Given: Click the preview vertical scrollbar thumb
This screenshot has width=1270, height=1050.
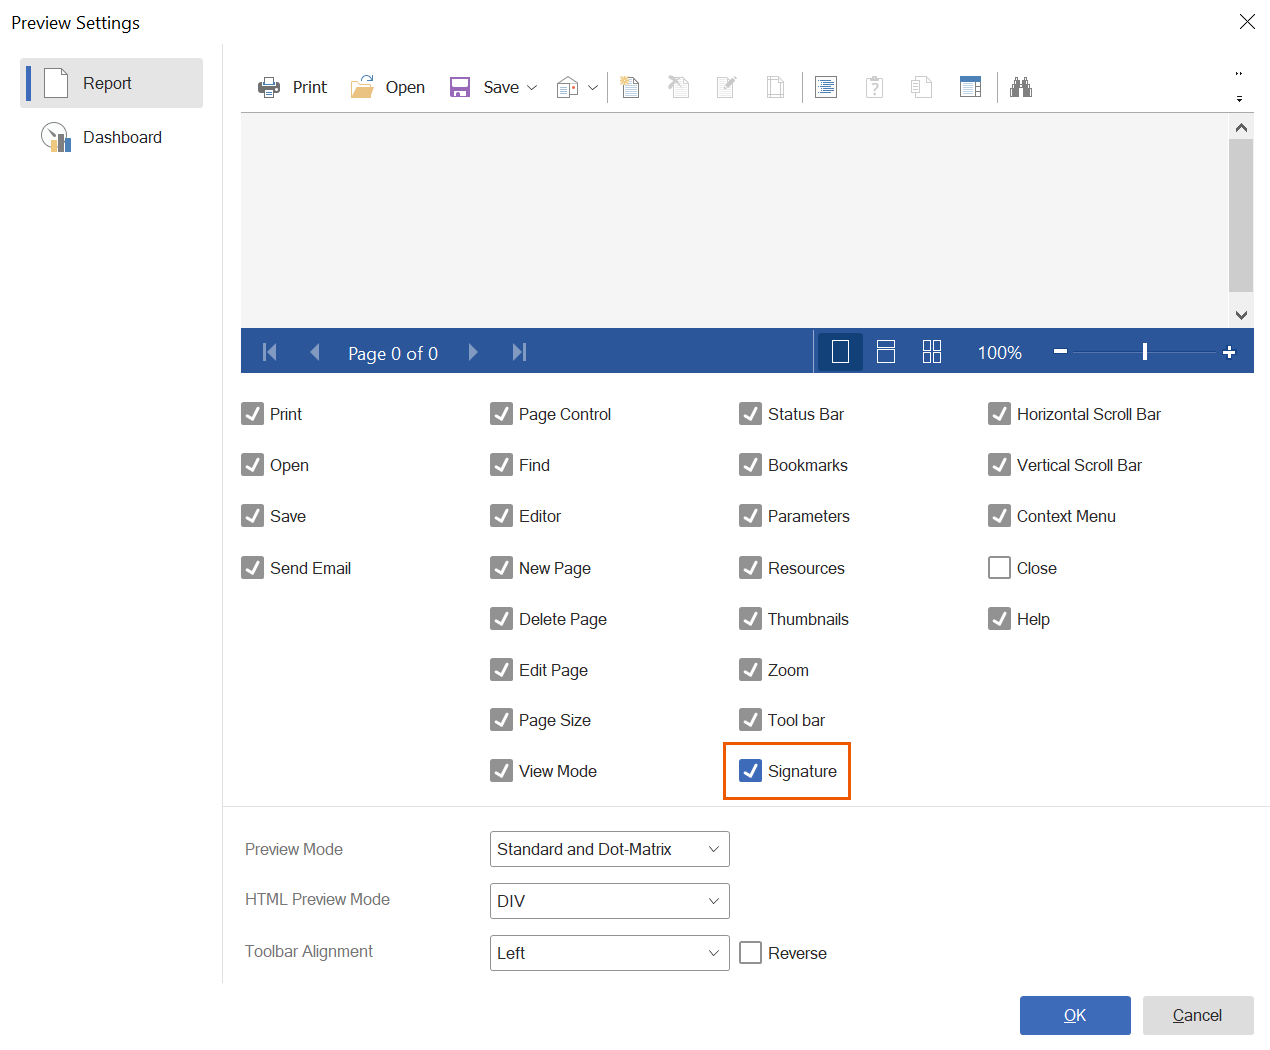Looking at the screenshot, I should coord(1241,215).
